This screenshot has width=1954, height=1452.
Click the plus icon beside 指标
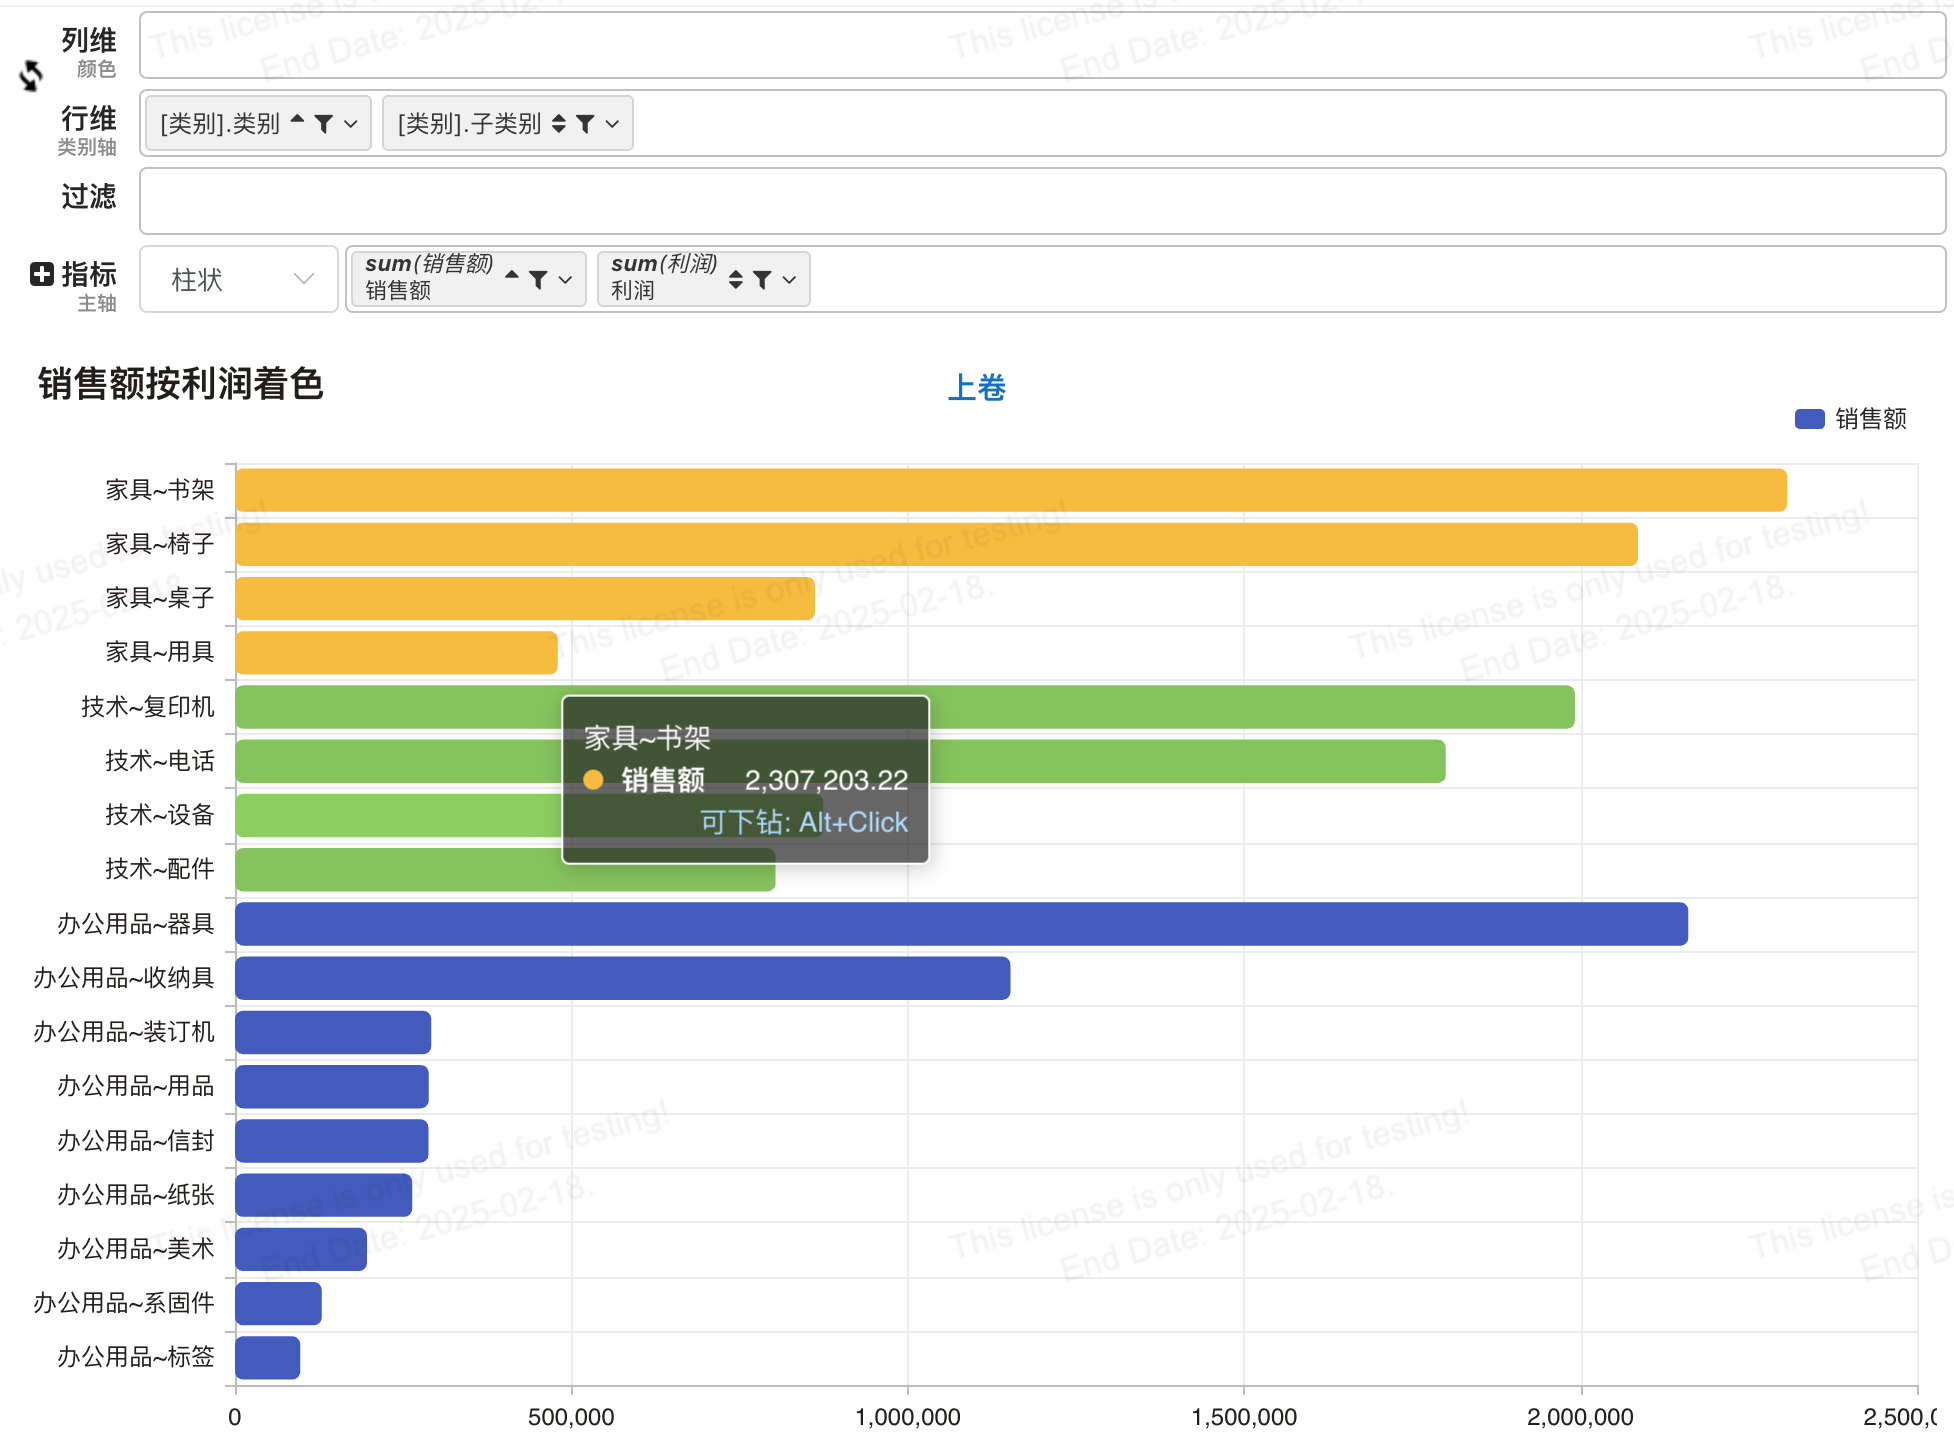pyautogui.click(x=42, y=274)
